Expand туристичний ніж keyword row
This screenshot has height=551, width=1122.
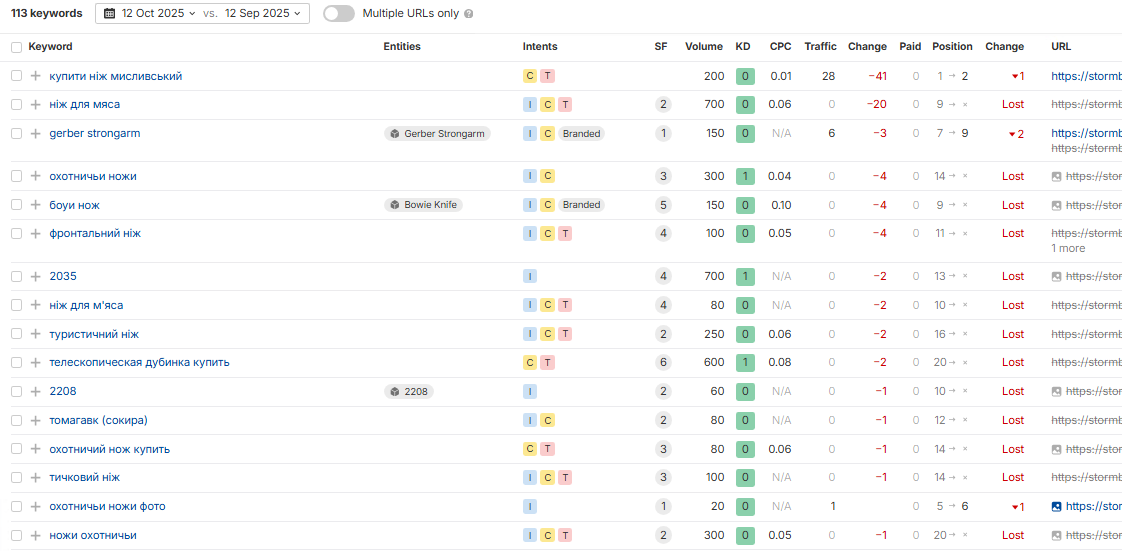pos(36,334)
